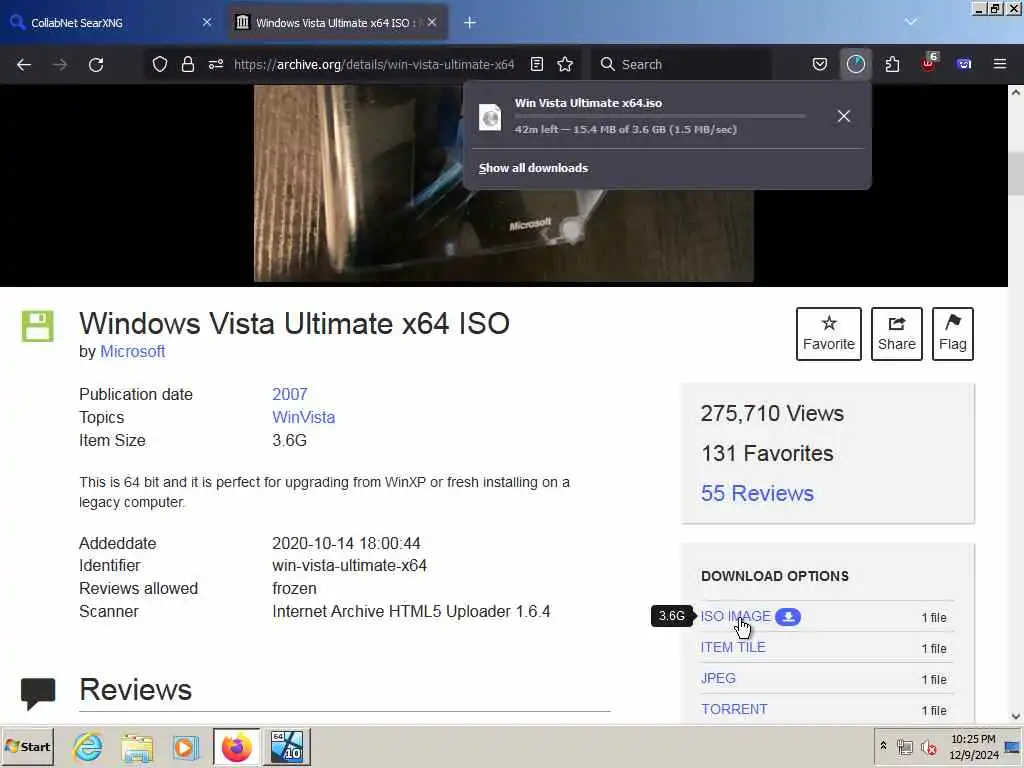Open a new tab with plus button
Image resolution: width=1024 pixels, height=768 pixels.
tap(470, 23)
